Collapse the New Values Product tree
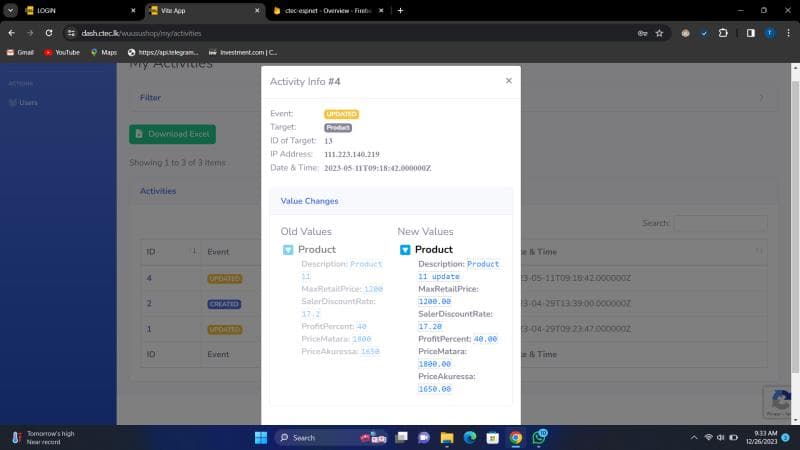800x450 pixels. 405,250
